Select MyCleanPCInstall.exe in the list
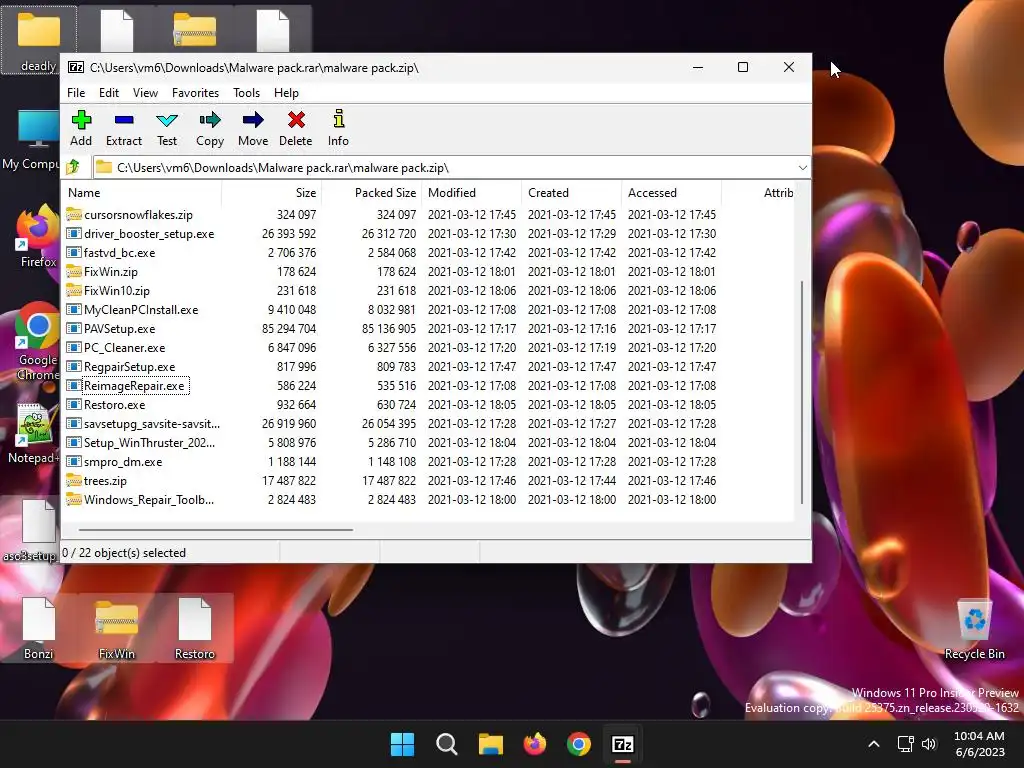This screenshot has width=1024, height=768. pyautogui.click(x=141, y=310)
